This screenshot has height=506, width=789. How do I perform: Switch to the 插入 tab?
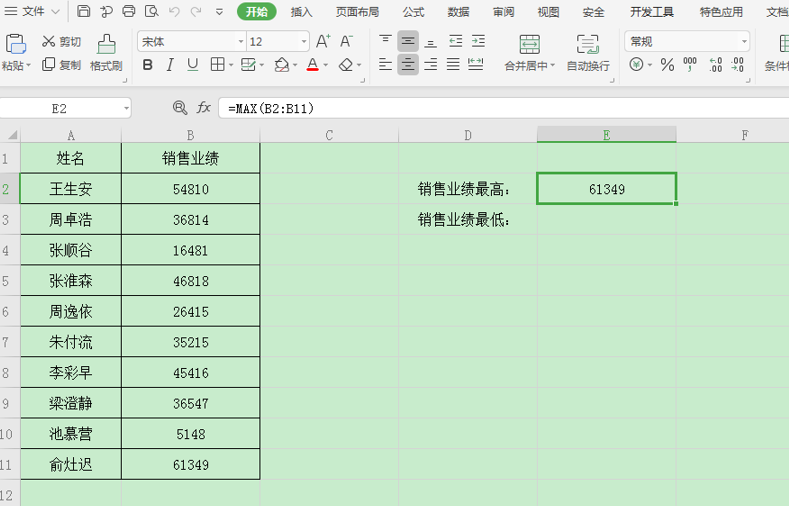pyautogui.click(x=301, y=12)
